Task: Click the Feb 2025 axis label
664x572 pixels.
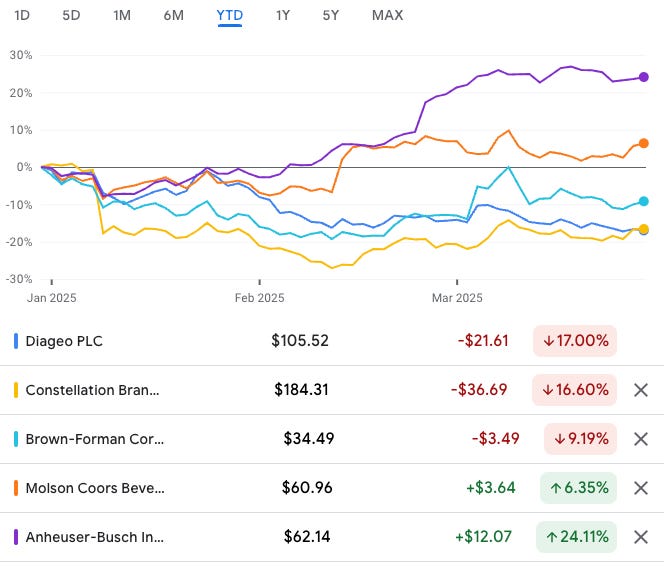Action: click(x=260, y=298)
